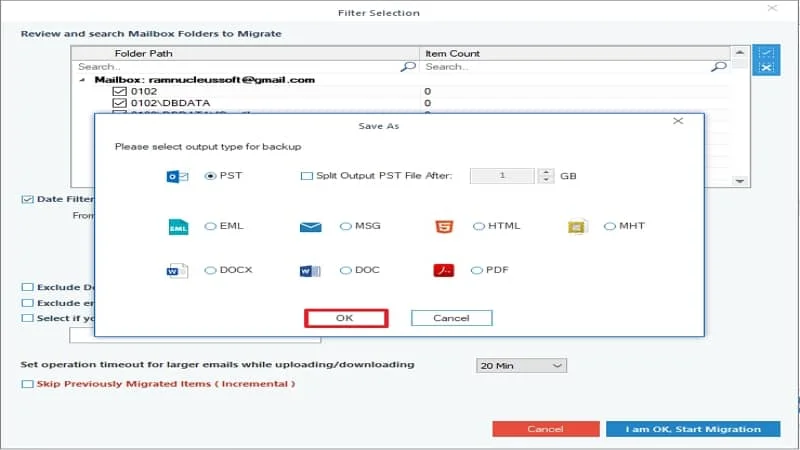Select the DOC radio button
This screenshot has height=450, width=800.
[345, 270]
